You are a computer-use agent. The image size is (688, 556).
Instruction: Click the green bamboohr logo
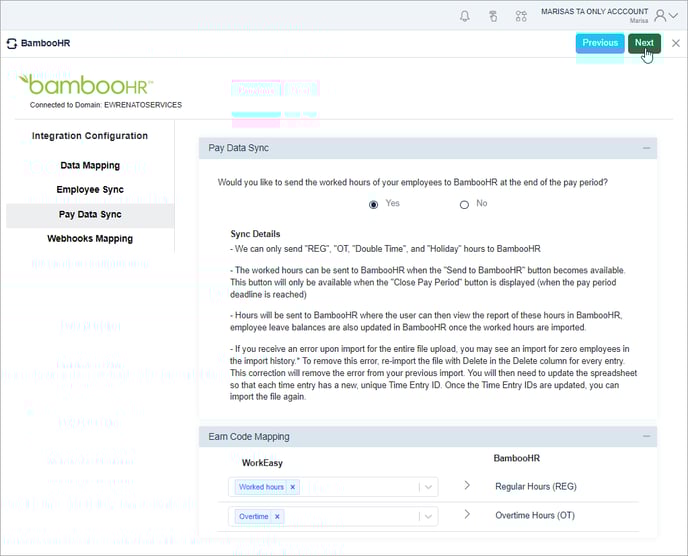coord(86,85)
